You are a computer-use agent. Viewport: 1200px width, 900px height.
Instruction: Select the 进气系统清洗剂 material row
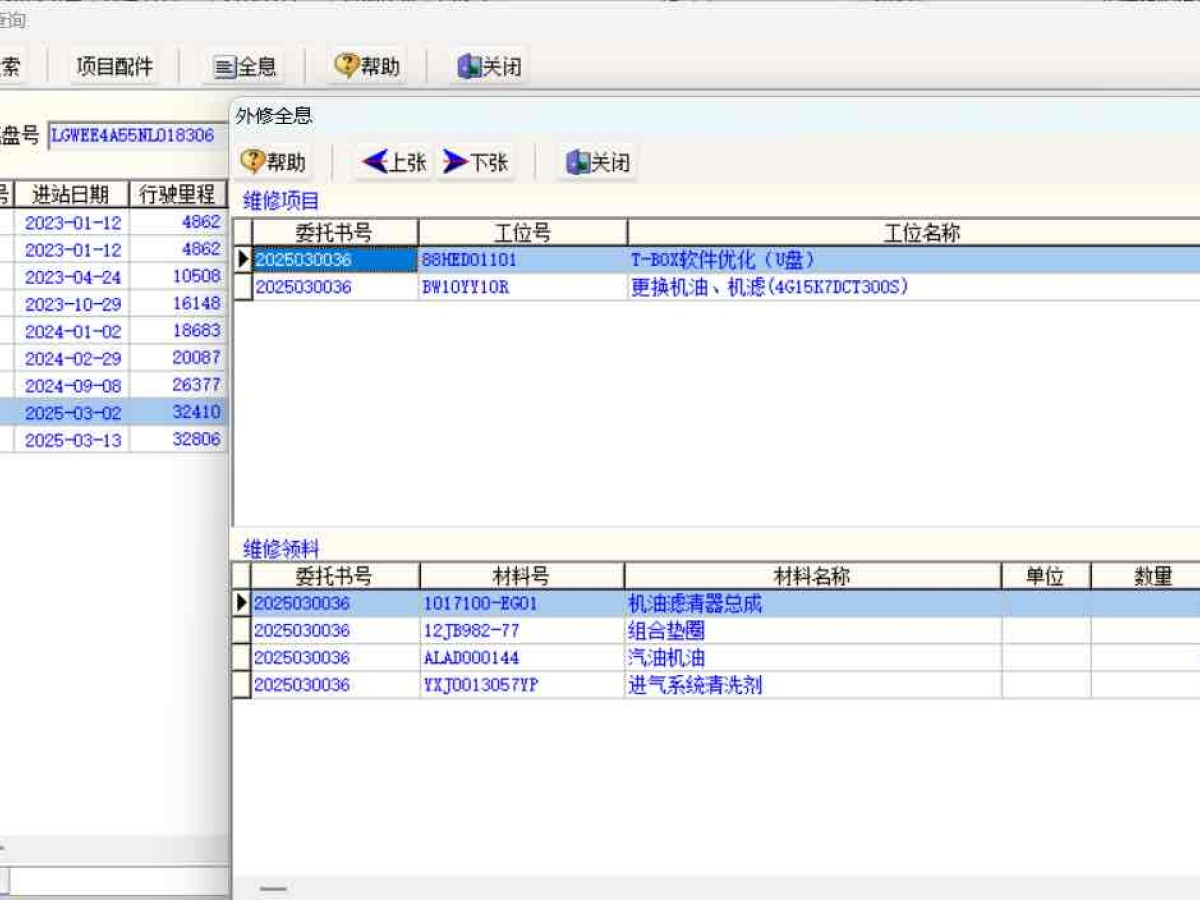coord(695,685)
